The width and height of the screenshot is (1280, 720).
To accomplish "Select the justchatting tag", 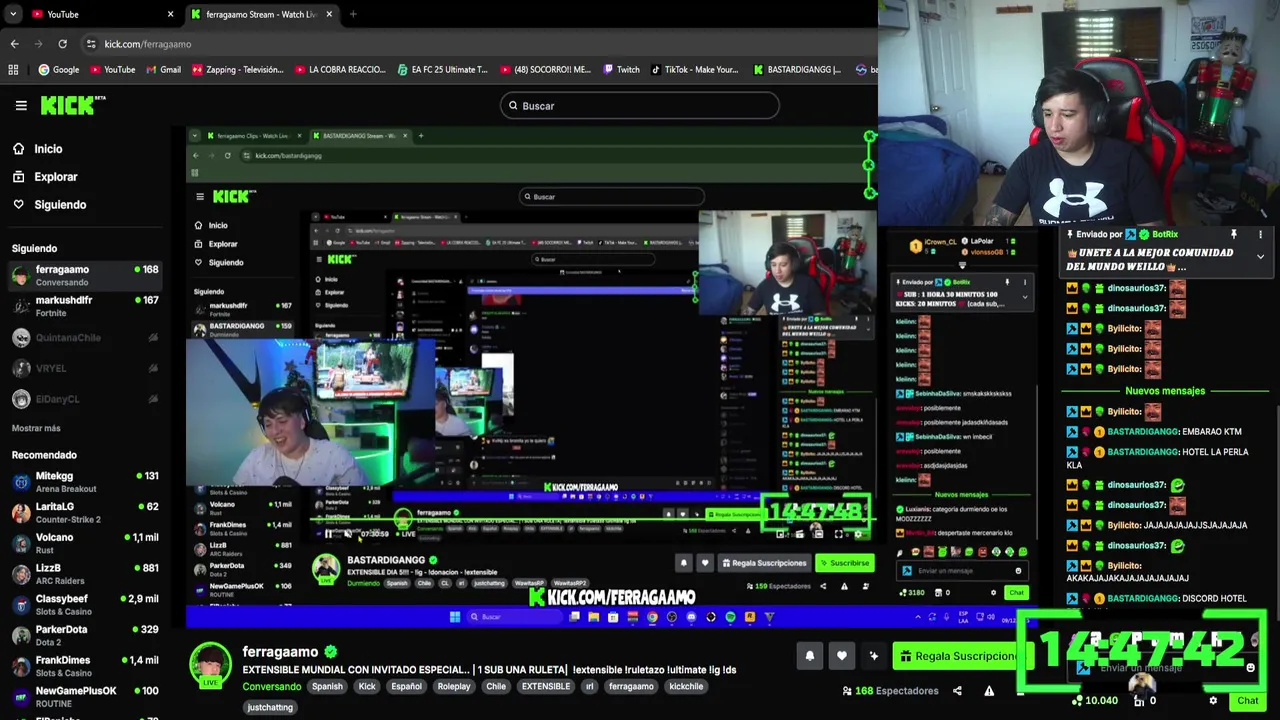I will point(270,707).
